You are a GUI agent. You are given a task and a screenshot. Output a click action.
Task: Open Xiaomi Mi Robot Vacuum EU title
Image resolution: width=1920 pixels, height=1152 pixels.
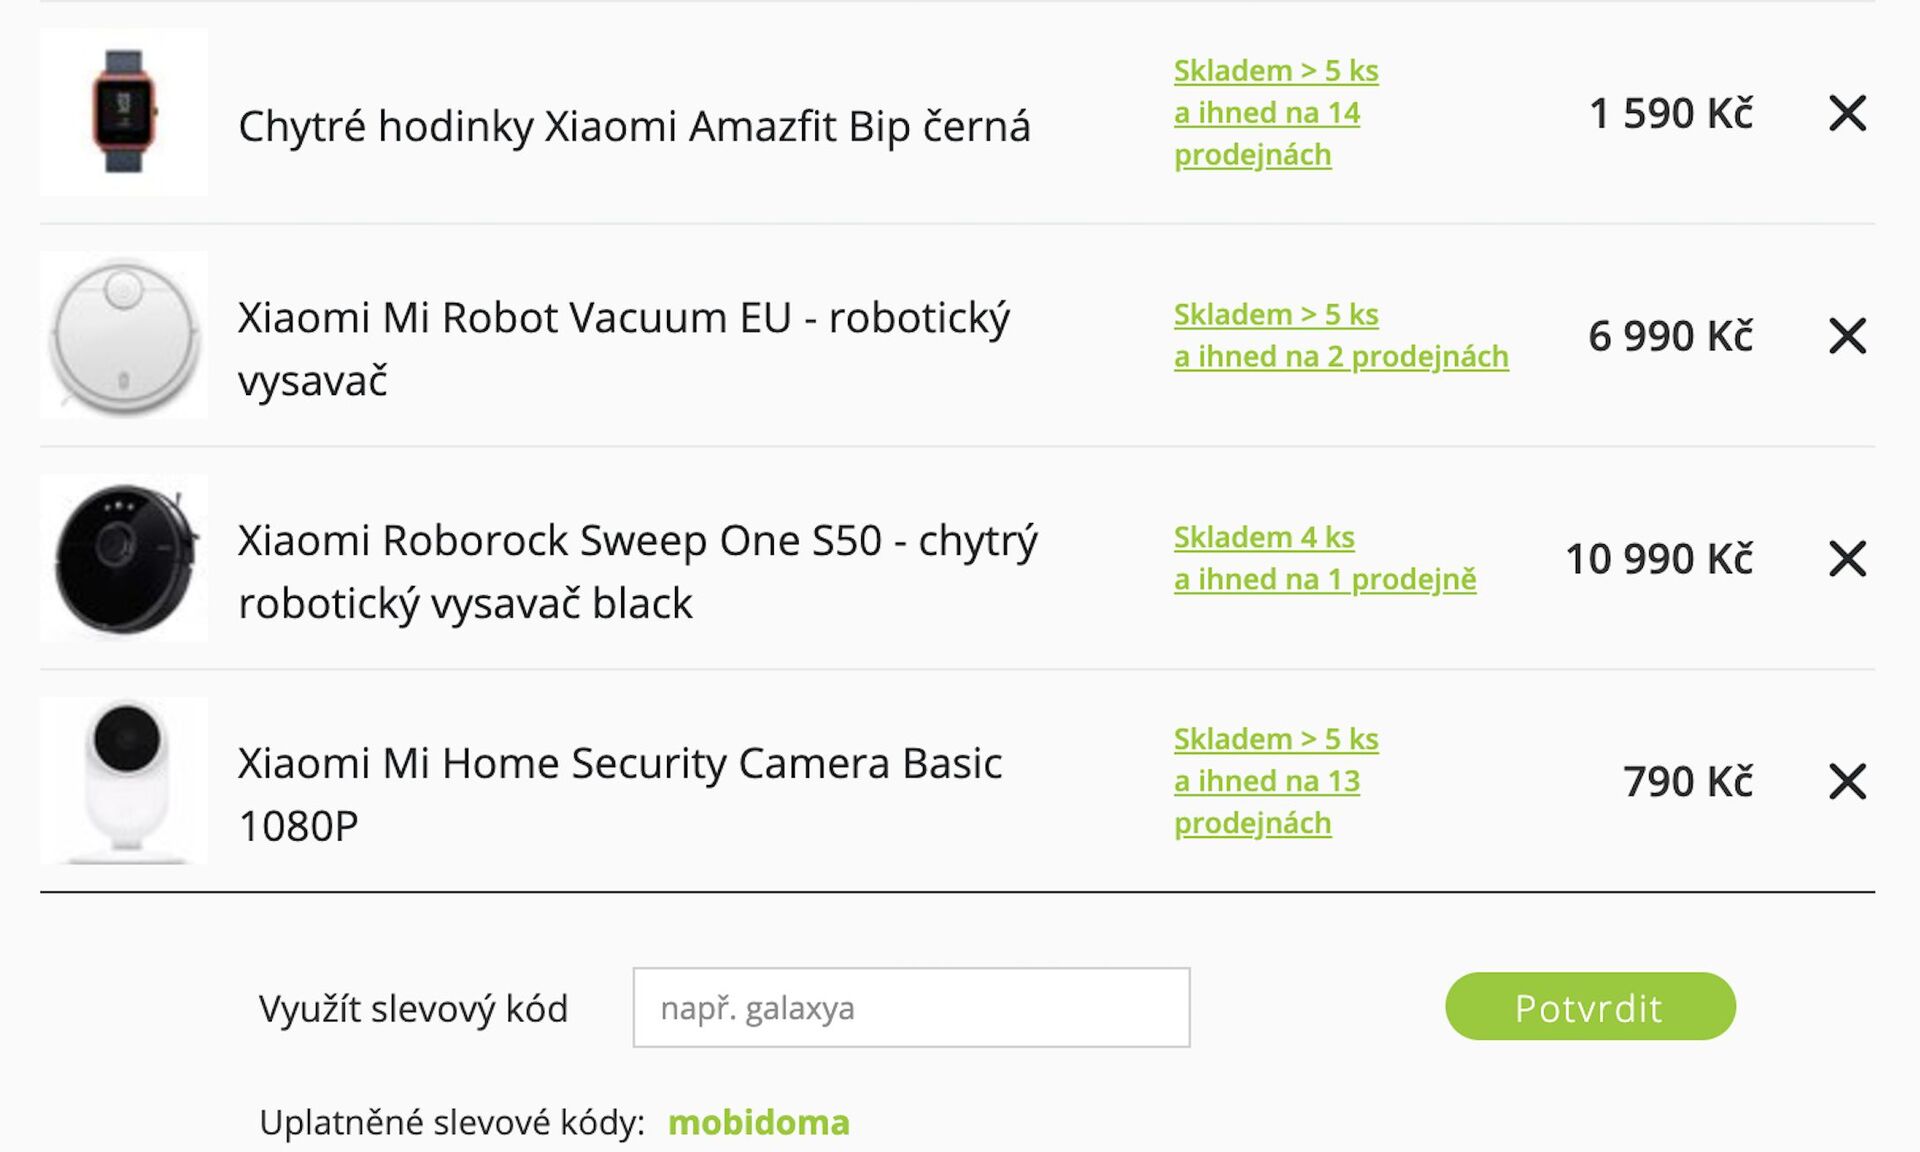click(x=624, y=318)
